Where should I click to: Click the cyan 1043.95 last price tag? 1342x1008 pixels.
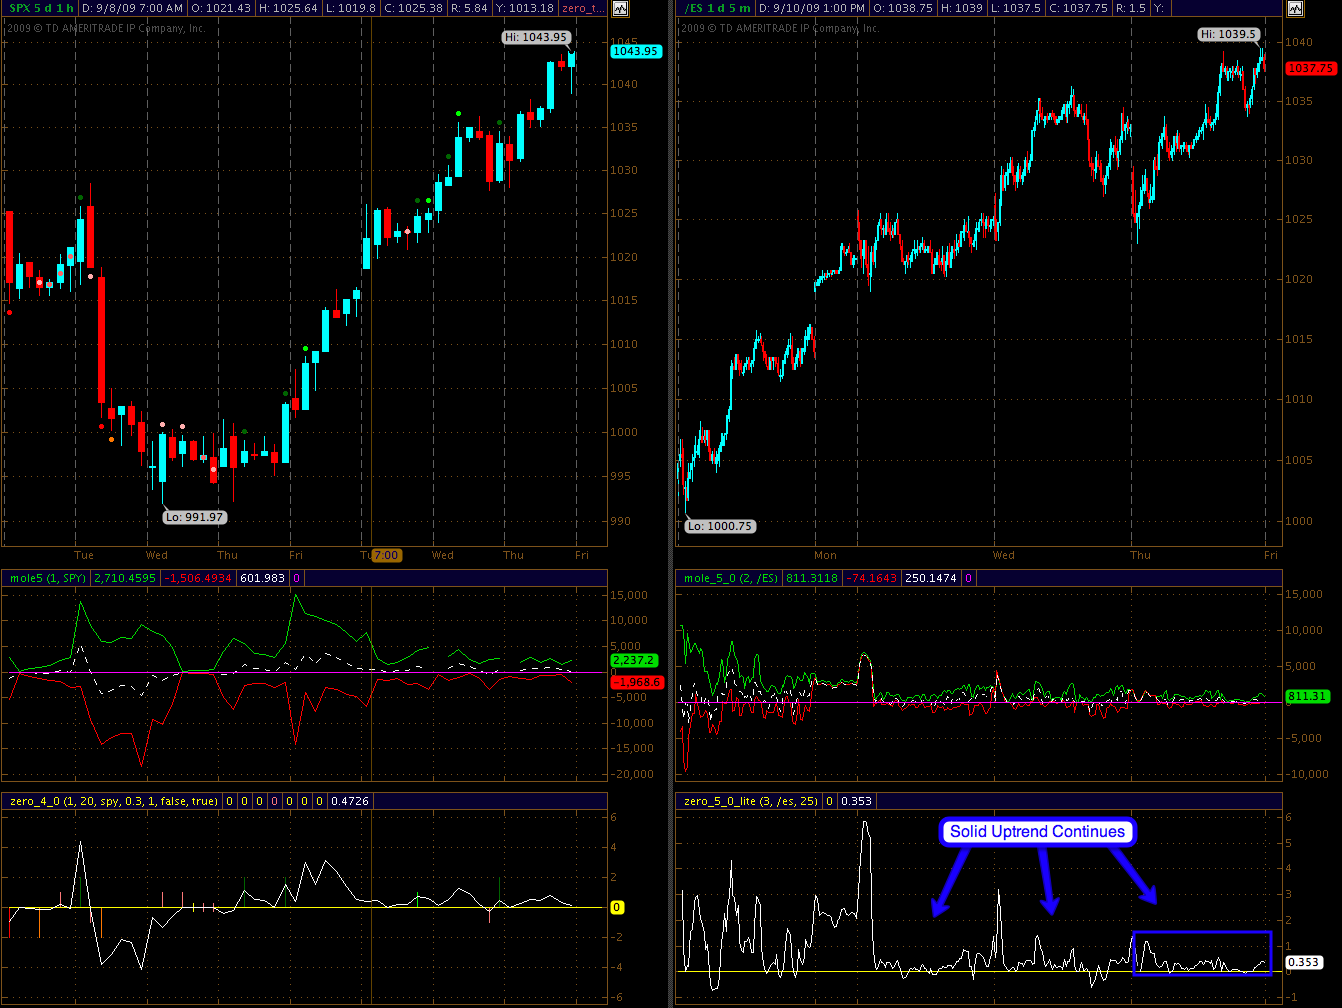(x=636, y=51)
